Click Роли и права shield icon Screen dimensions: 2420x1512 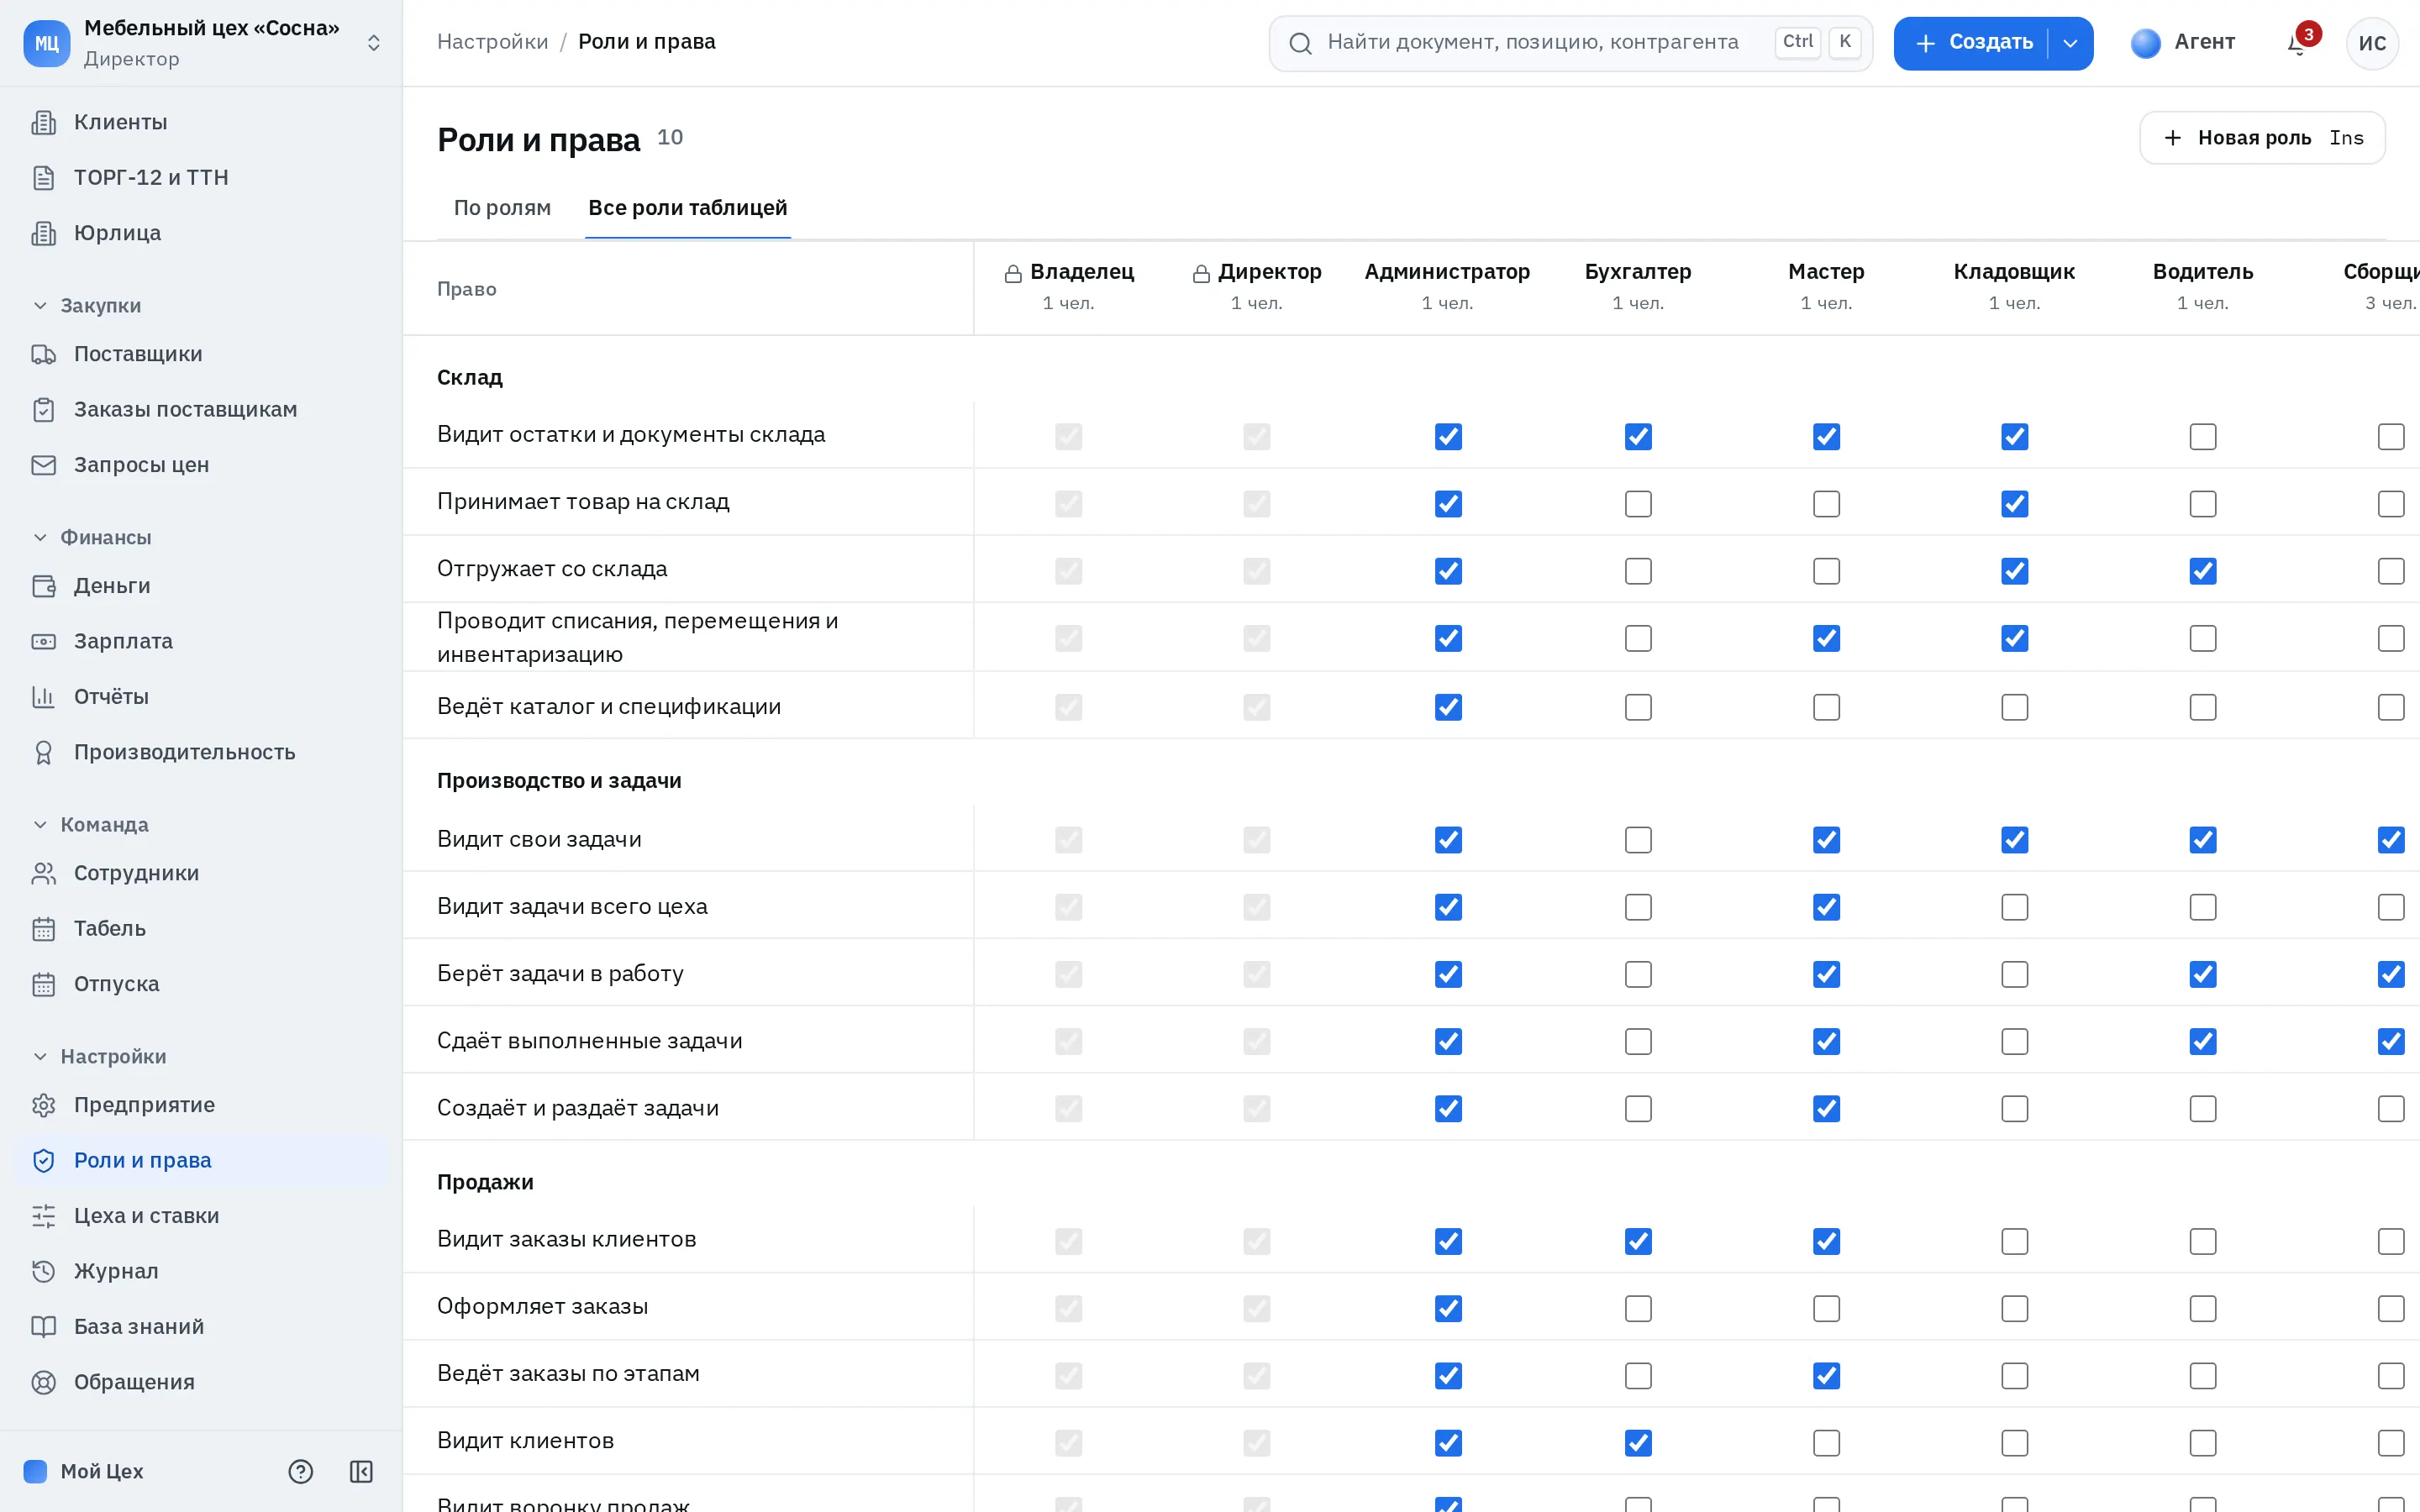(x=43, y=1161)
